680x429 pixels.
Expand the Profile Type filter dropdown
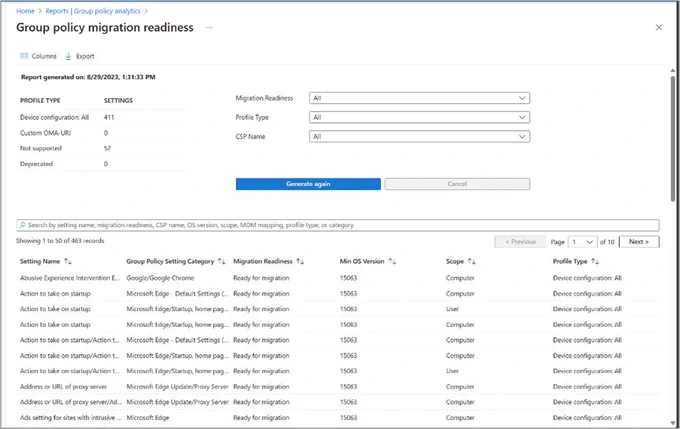tap(419, 117)
